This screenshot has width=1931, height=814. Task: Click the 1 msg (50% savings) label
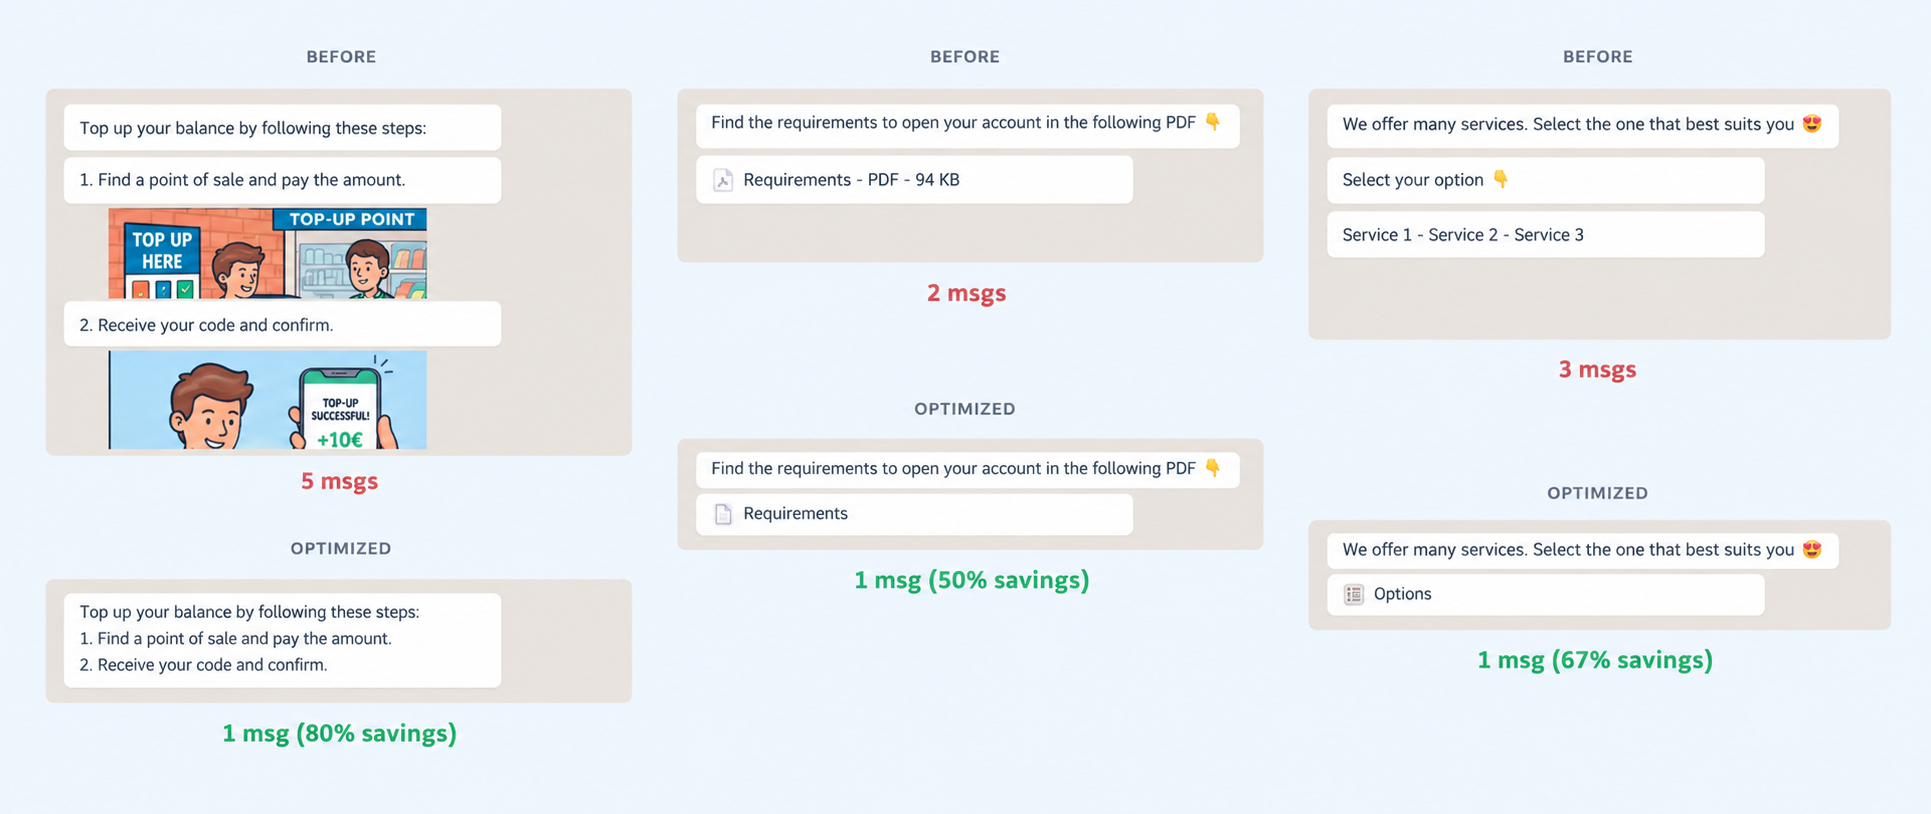[971, 580]
